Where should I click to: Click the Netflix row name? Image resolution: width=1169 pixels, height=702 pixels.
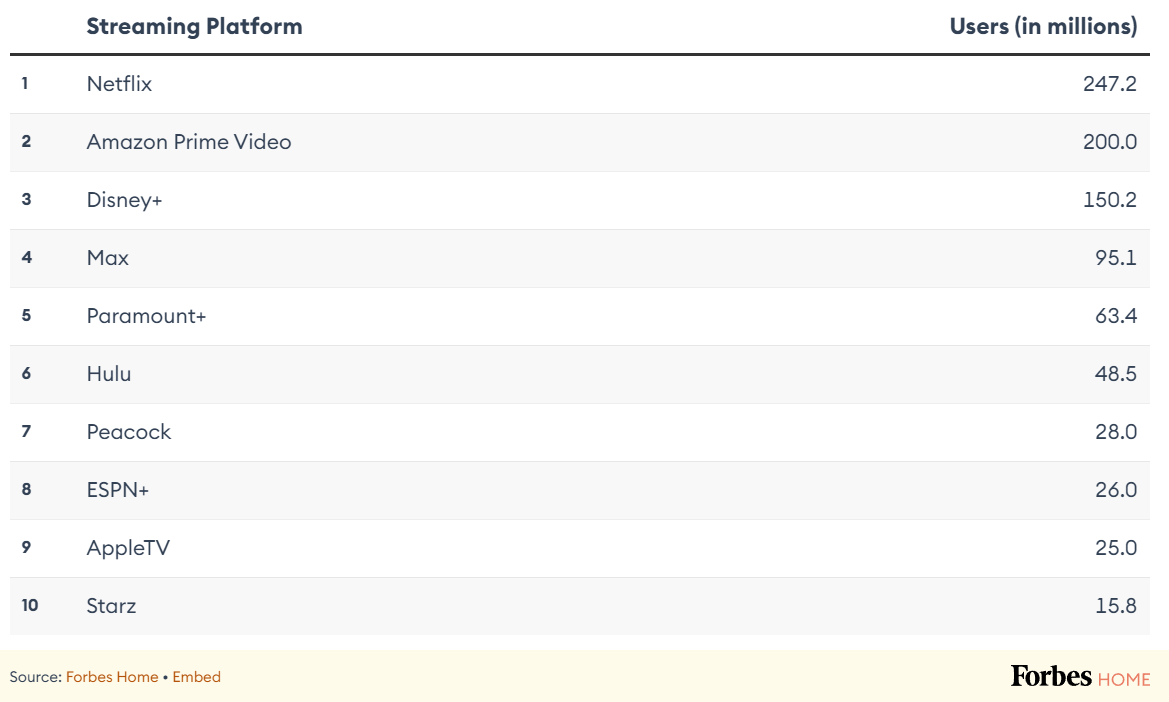(119, 83)
